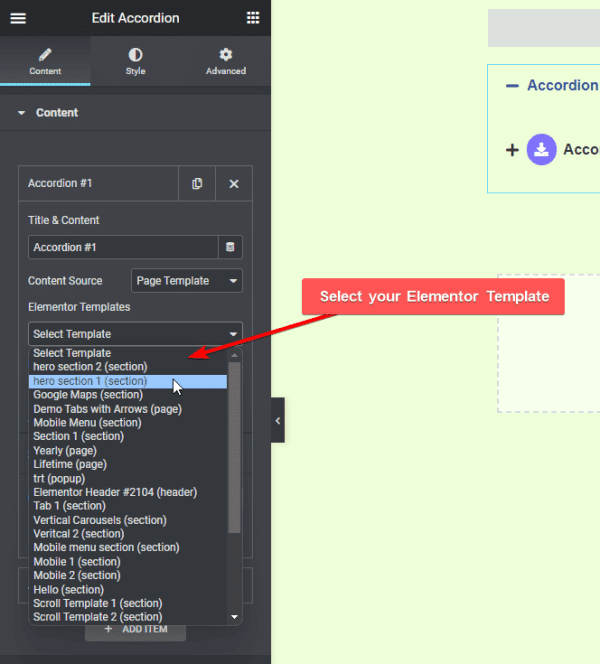This screenshot has width=600, height=664.
Task: Click the plus icon on second accordion
Action: 512,149
